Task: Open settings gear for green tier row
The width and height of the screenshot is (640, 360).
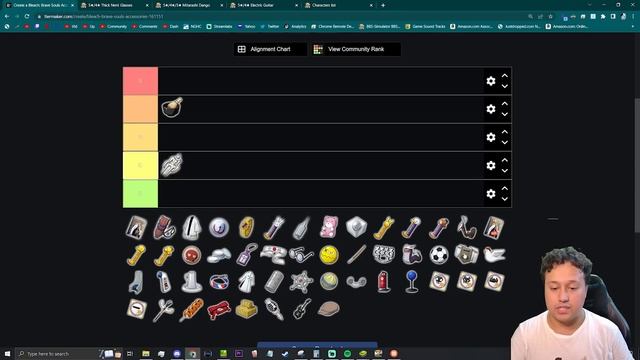Action: pos(491,193)
